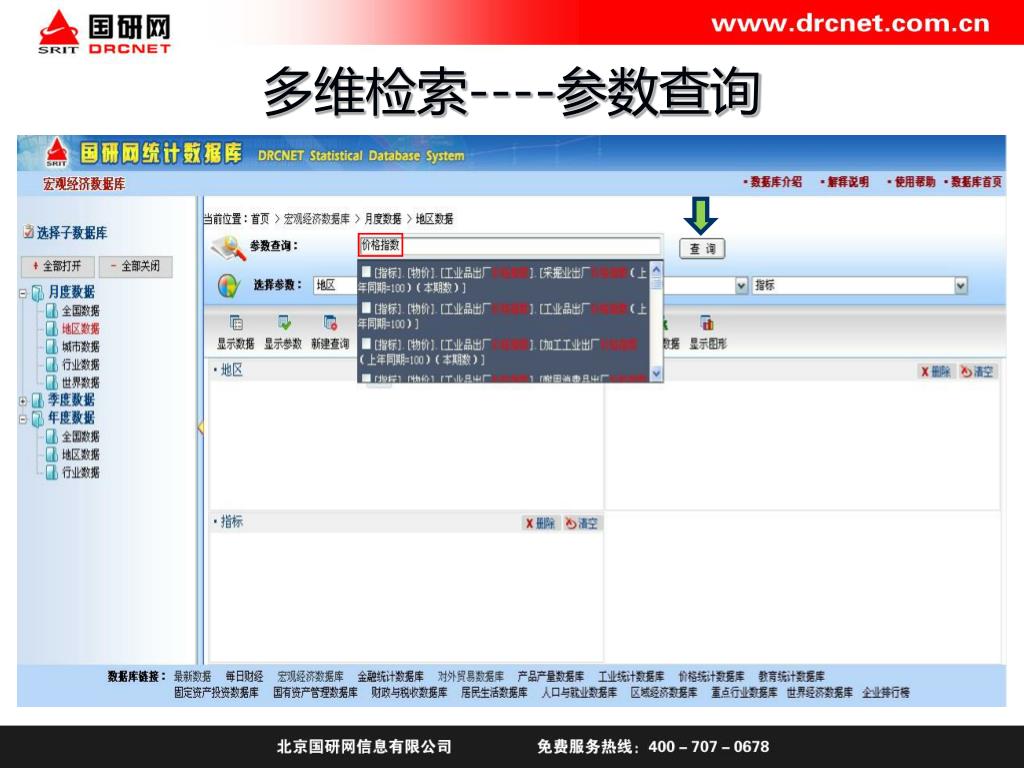Image resolution: width=1024 pixels, height=768 pixels.
Task: Open the 产品产量数据库 footer link
Action: tap(551, 677)
